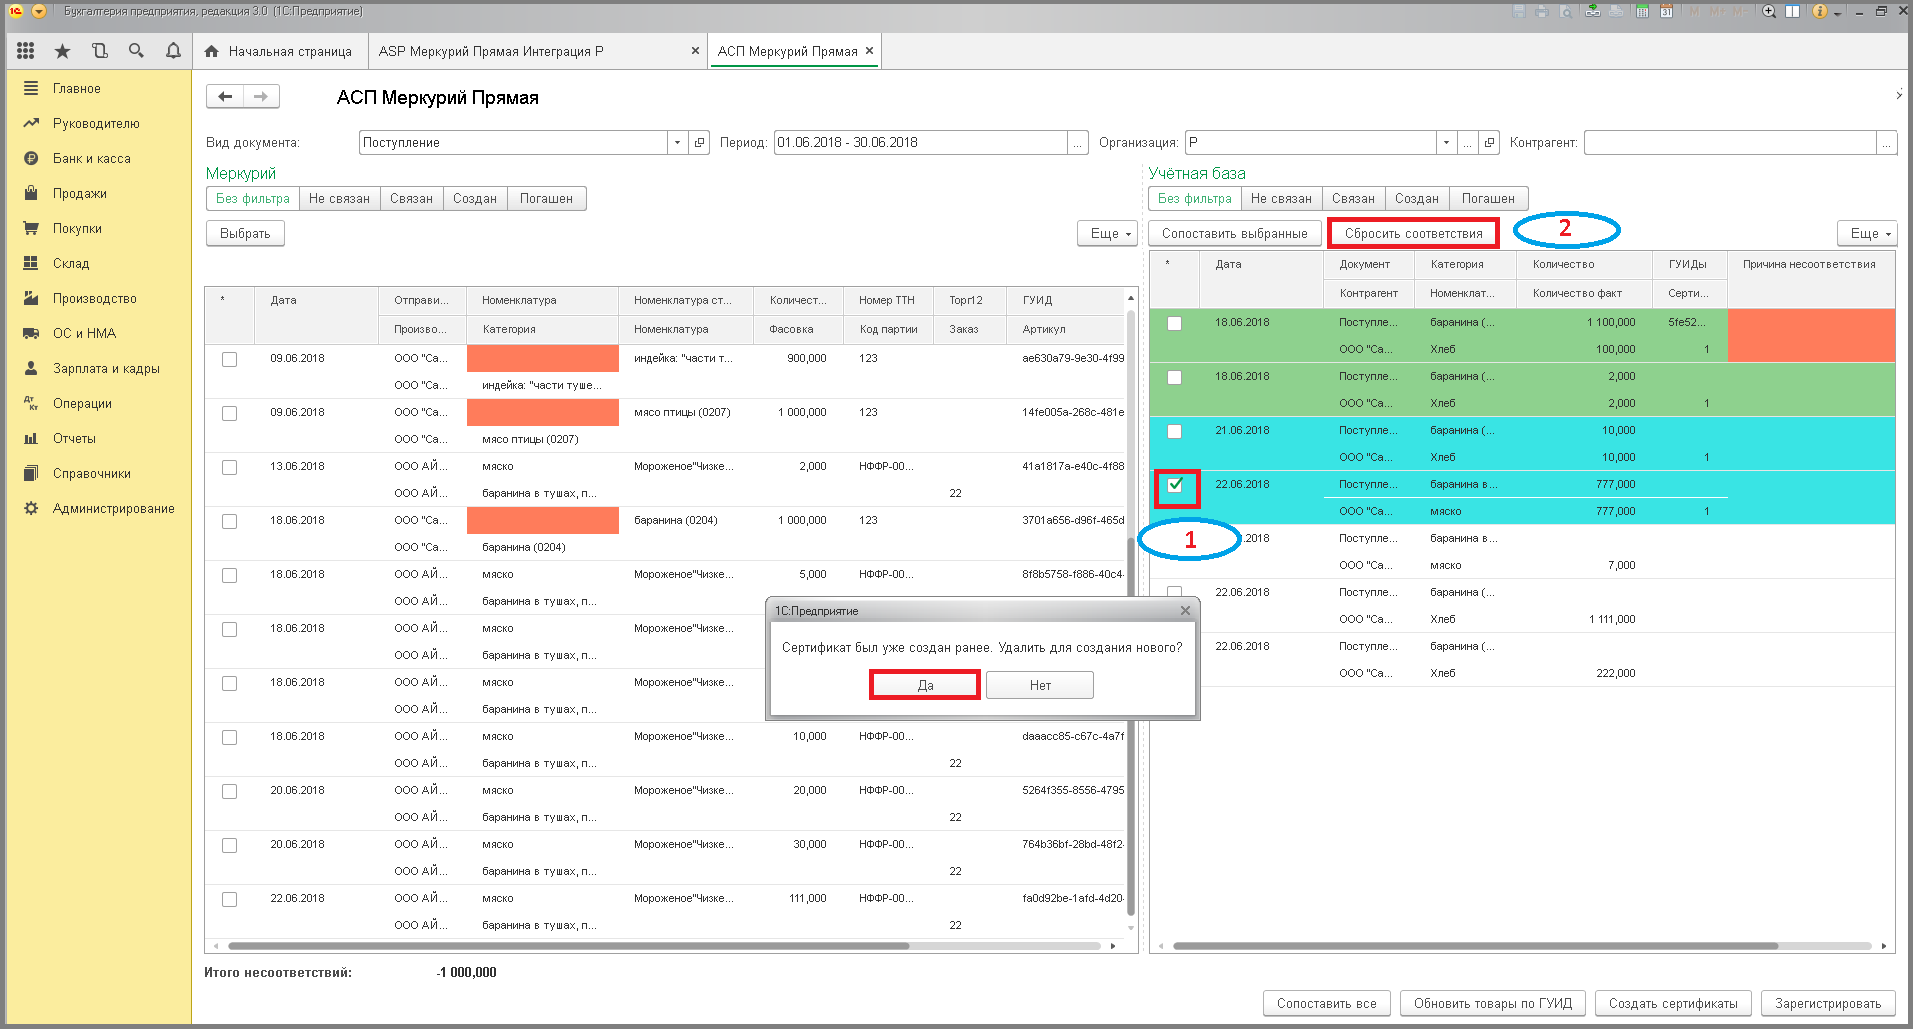Expand the Организация dropdown arrow
This screenshot has width=1913, height=1029.
click(x=1446, y=143)
